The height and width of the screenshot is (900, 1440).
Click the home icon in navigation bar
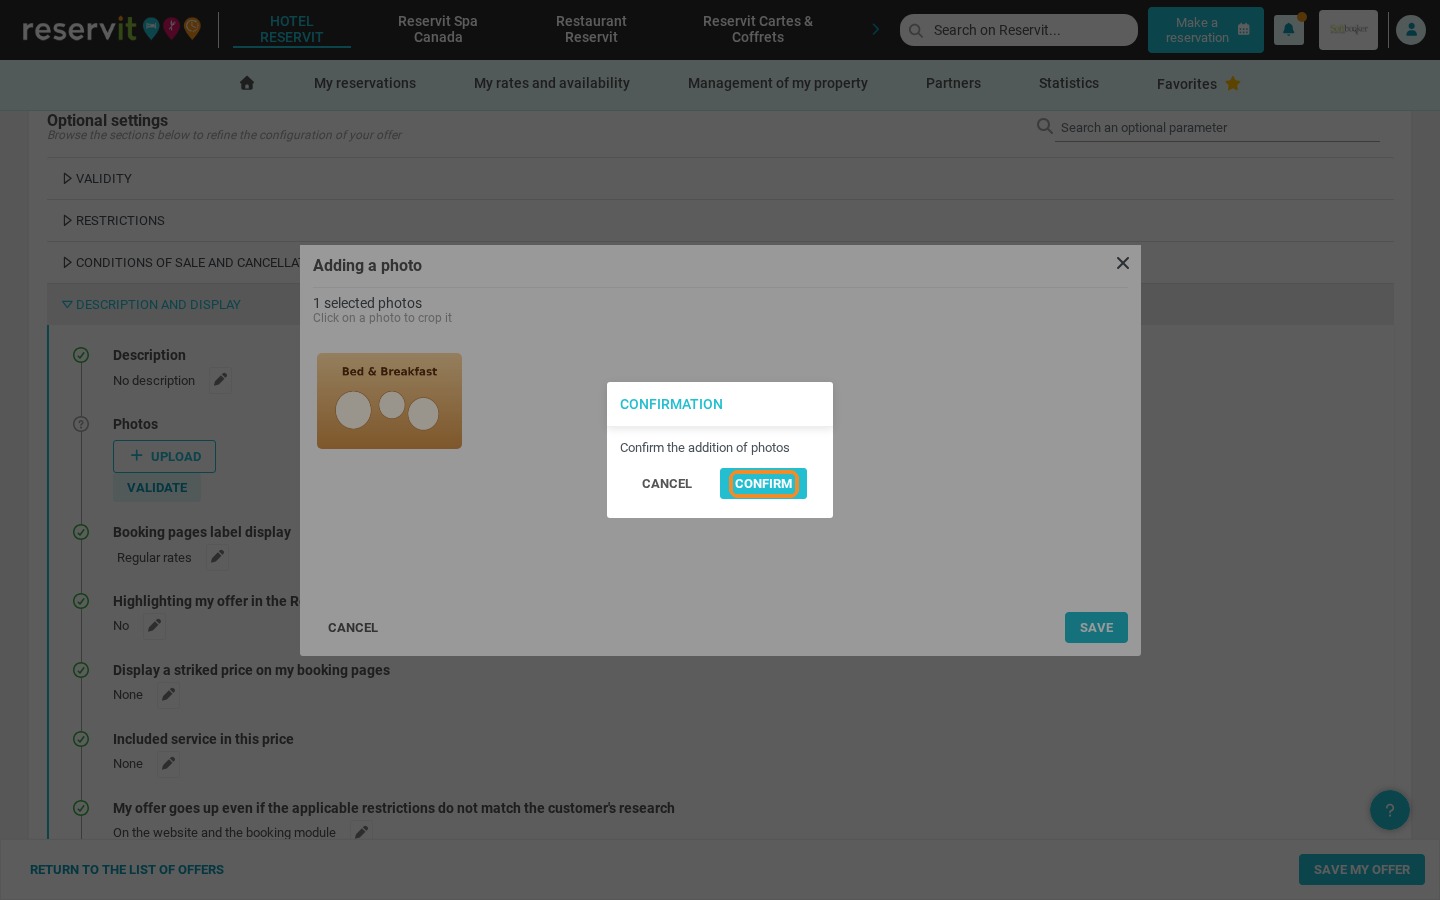pos(247,83)
